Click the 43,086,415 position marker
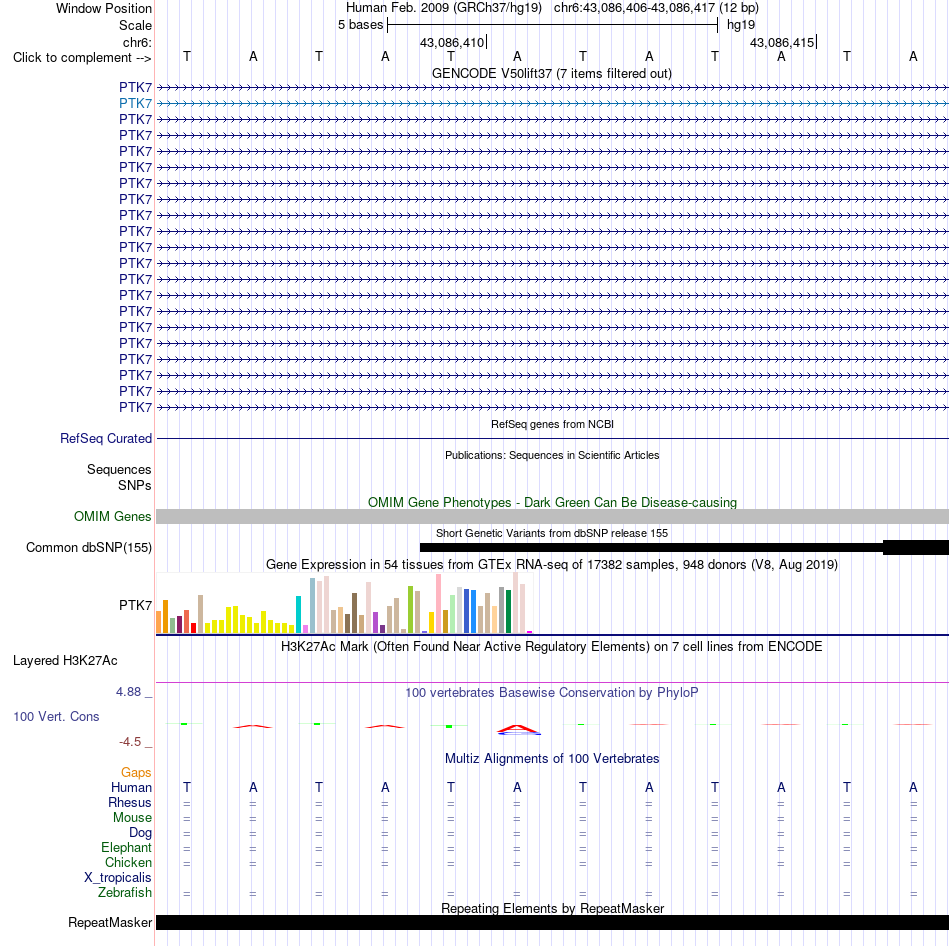This screenshot has height=946, width=950. point(782,42)
